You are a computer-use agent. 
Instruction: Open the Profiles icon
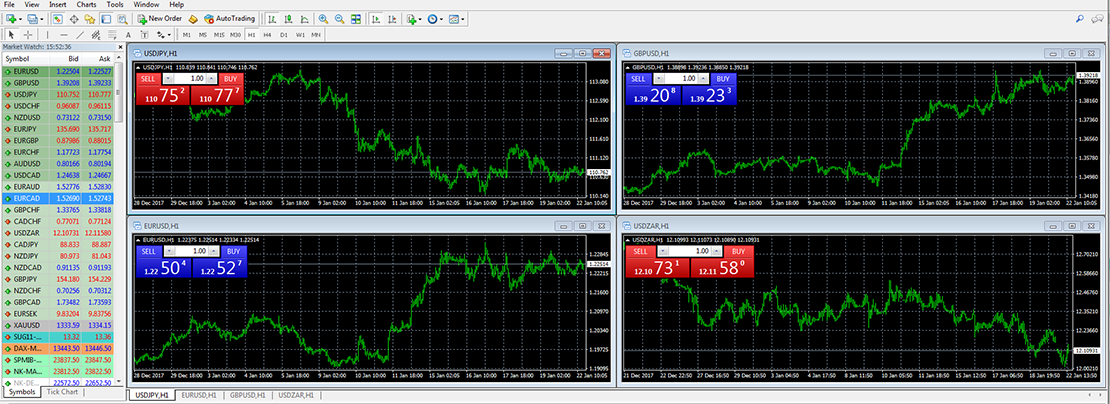pyautogui.click(x=32, y=18)
